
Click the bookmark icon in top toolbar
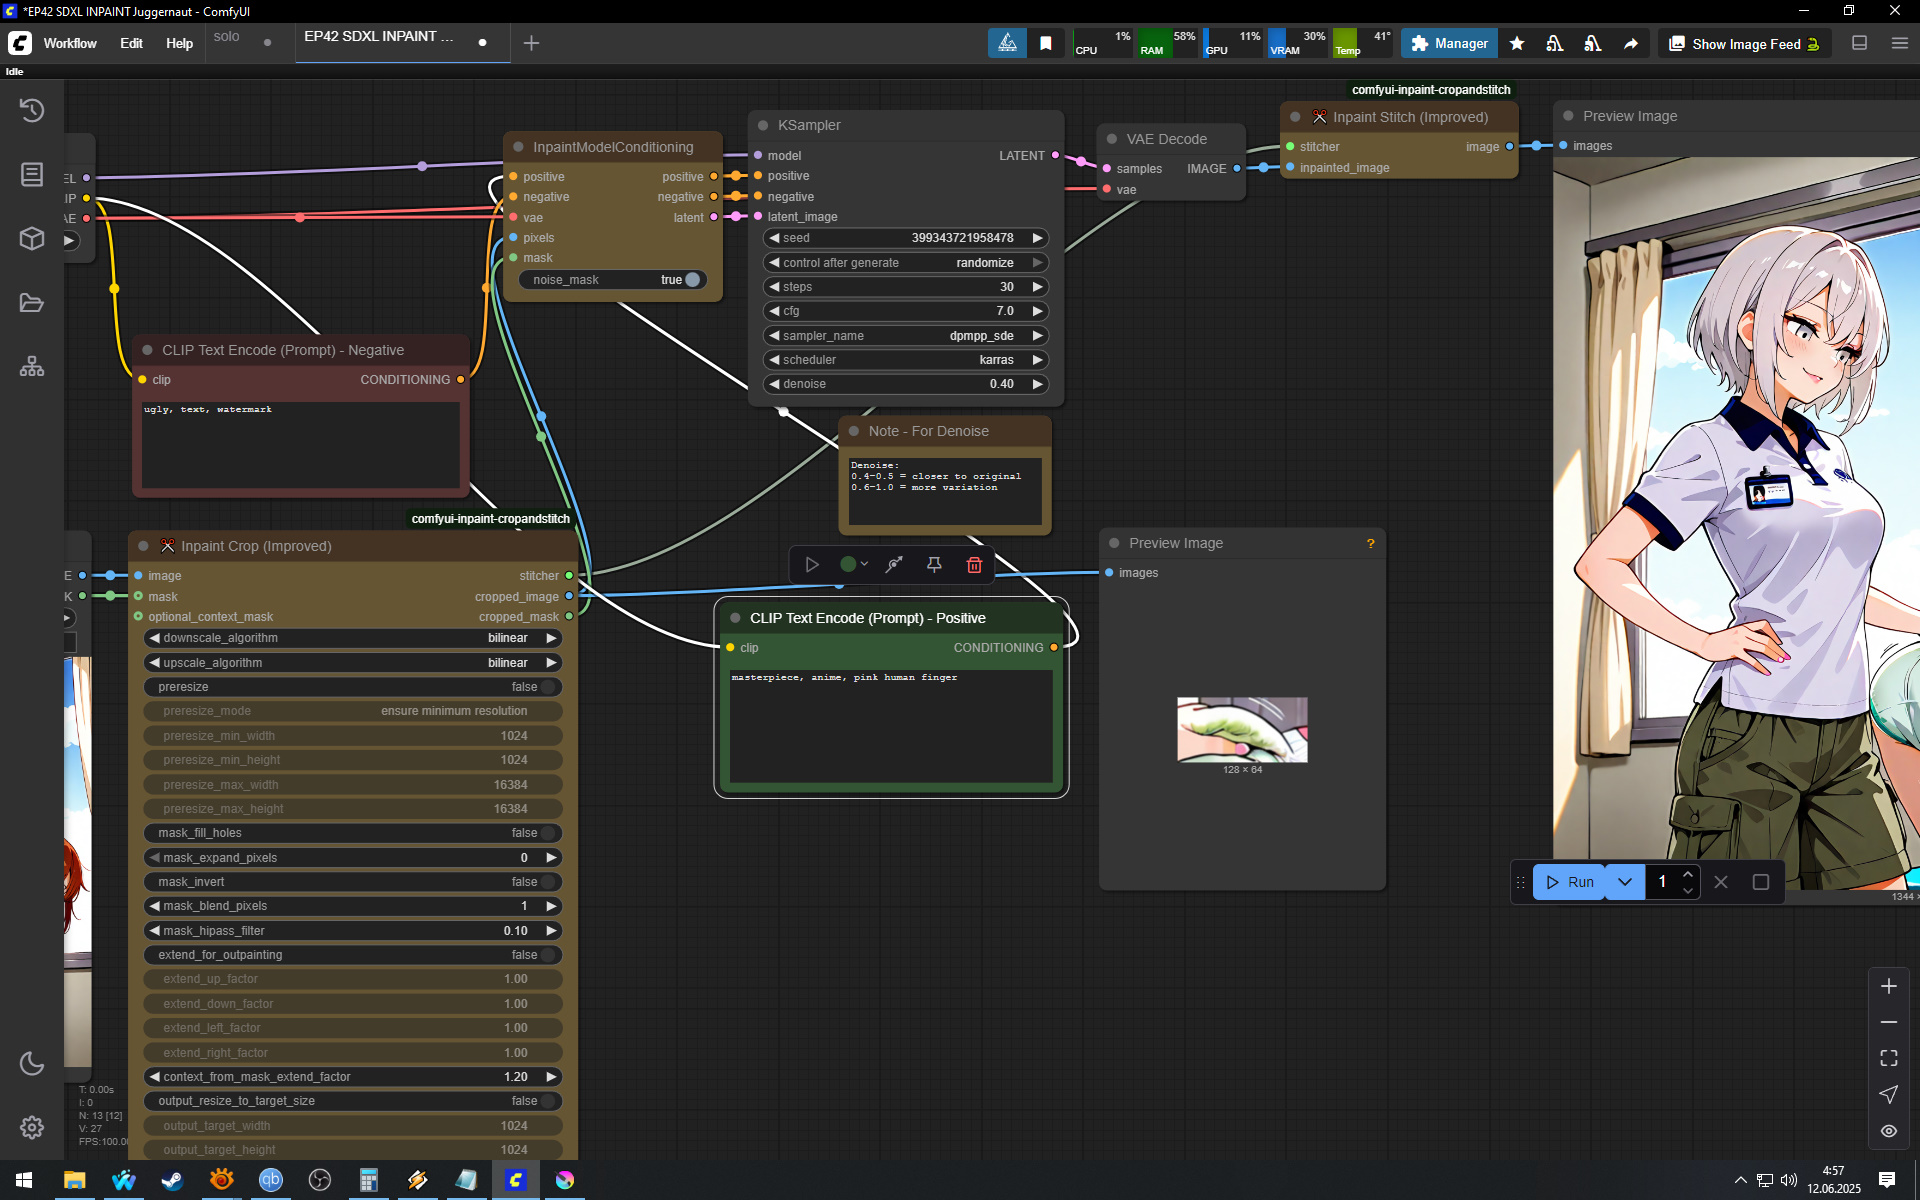point(1046,43)
